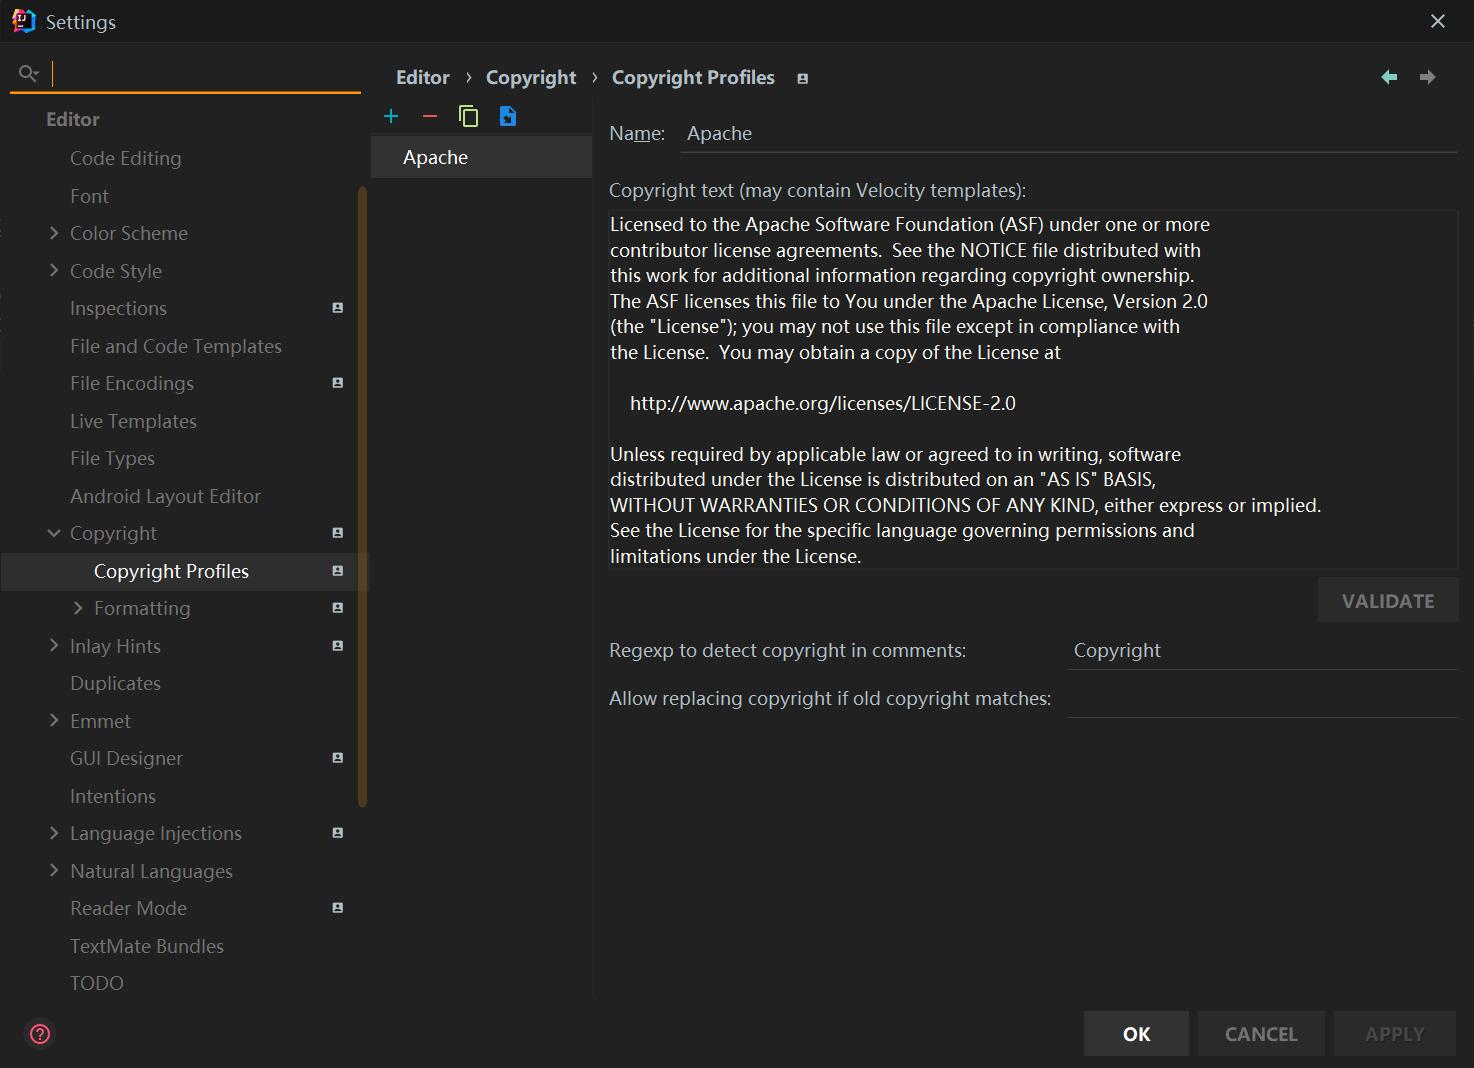This screenshot has width=1474, height=1068.
Task: Click the project icon next to File Encodings
Action: (x=338, y=383)
